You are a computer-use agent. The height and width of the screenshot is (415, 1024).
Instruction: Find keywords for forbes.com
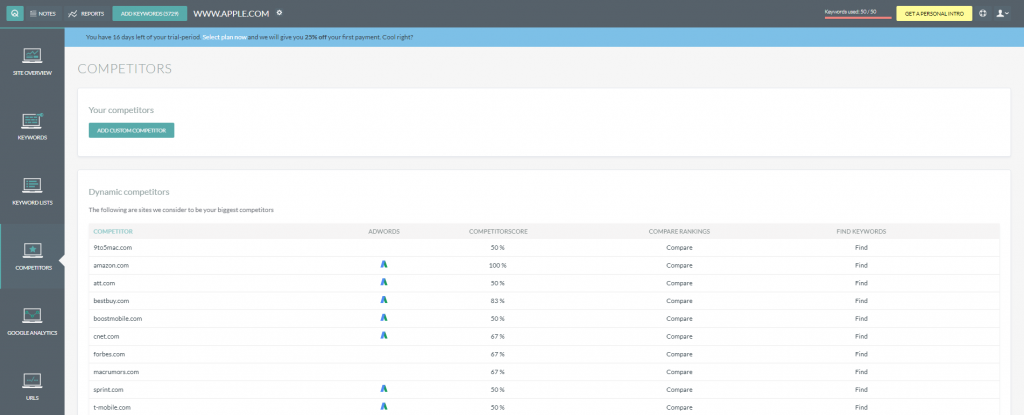(861, 354)
